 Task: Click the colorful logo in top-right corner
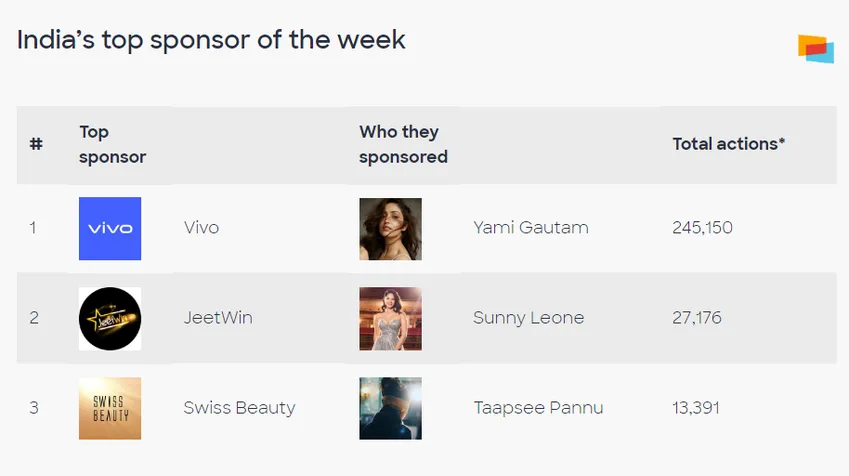click(815, 48)
